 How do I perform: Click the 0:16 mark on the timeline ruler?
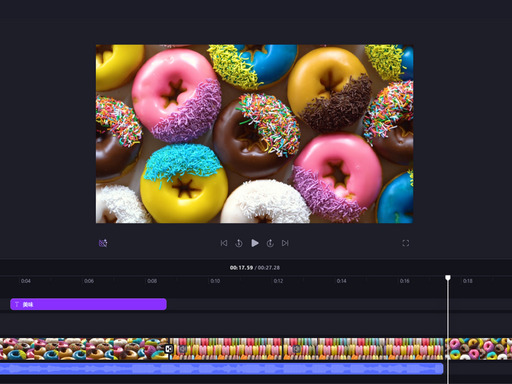pyautogui.click(x=405, y=281)
